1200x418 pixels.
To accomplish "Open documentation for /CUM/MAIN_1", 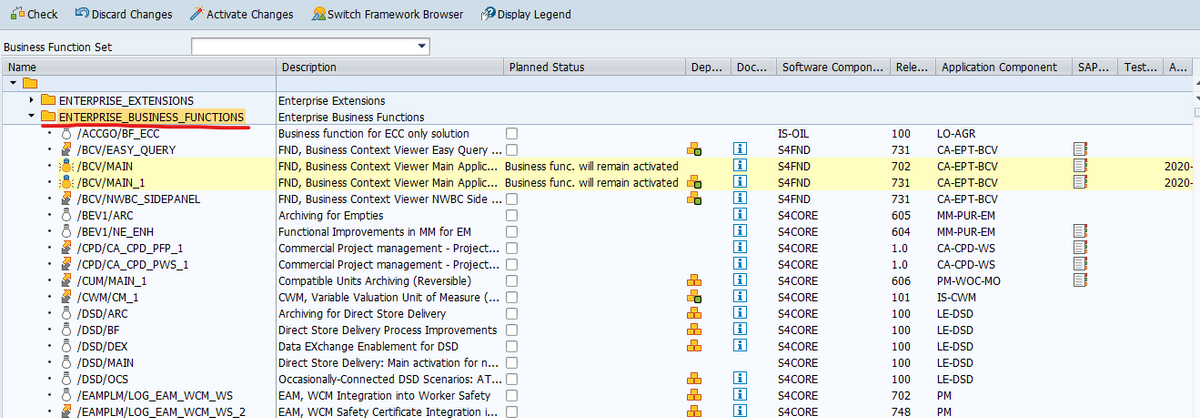I will pyautogui.click(x=741, y=281).
